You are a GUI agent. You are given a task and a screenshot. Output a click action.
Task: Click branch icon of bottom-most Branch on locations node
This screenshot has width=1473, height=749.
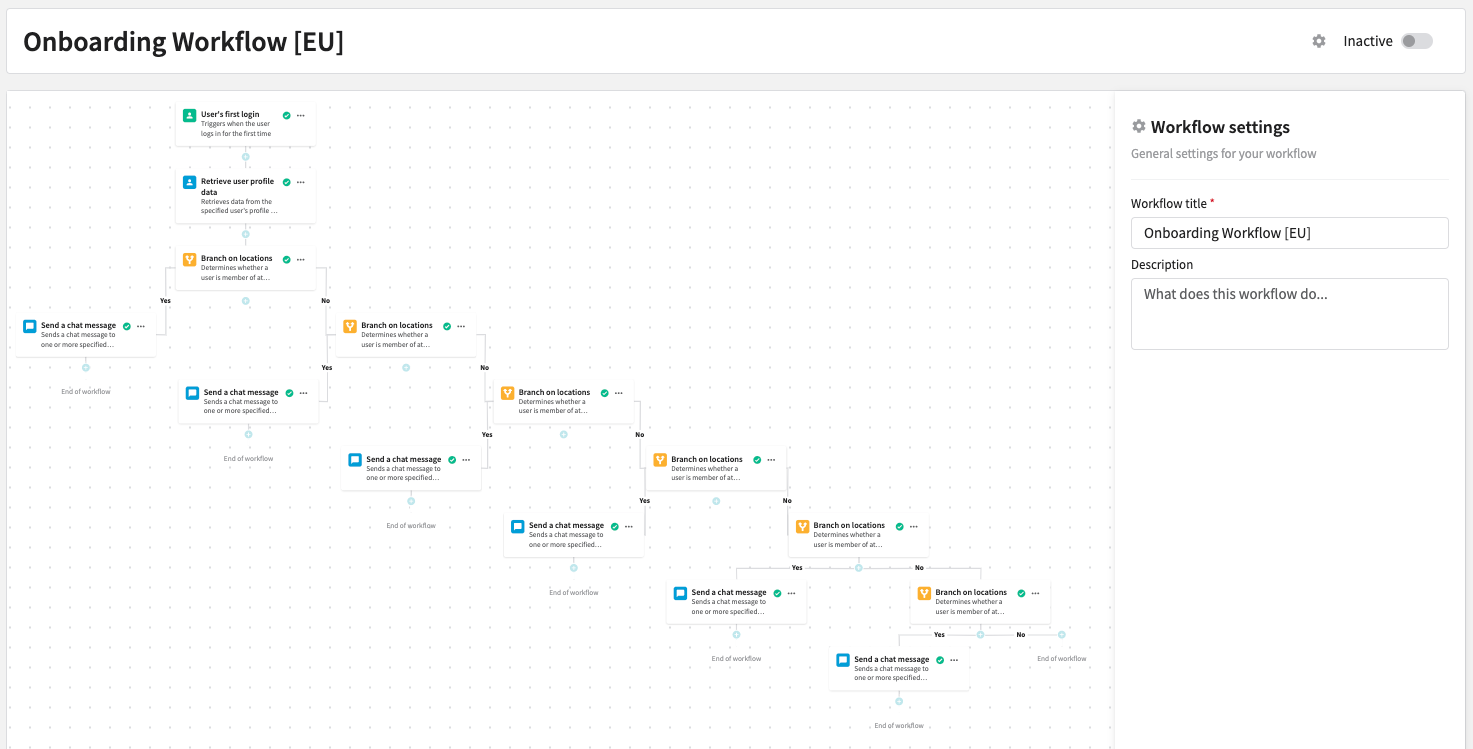tap(924, 594)
